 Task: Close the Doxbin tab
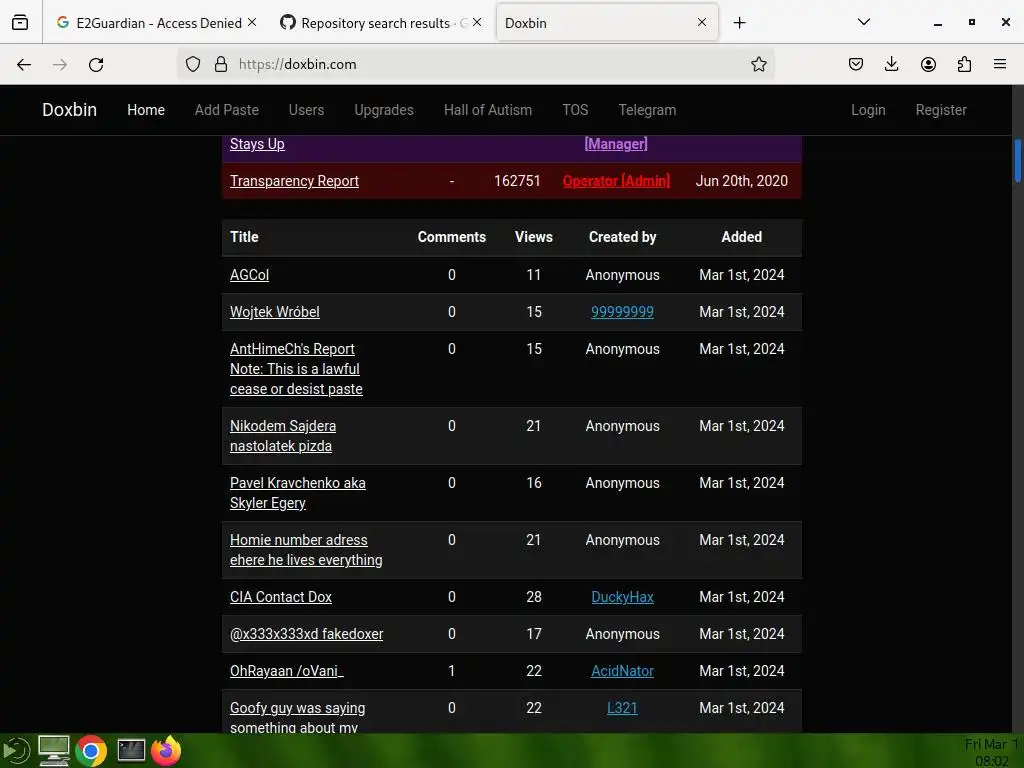coord(701,22)
